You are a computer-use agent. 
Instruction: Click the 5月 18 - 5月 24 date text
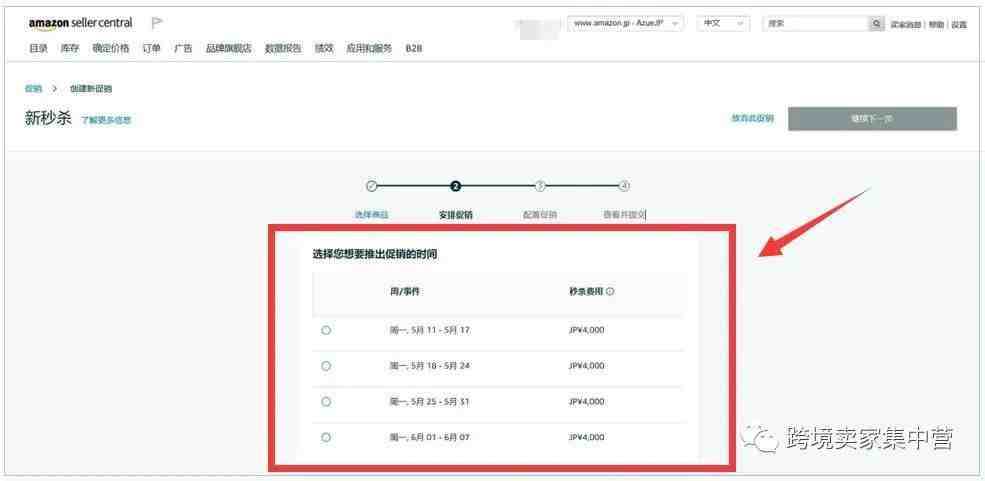(430, 365)
